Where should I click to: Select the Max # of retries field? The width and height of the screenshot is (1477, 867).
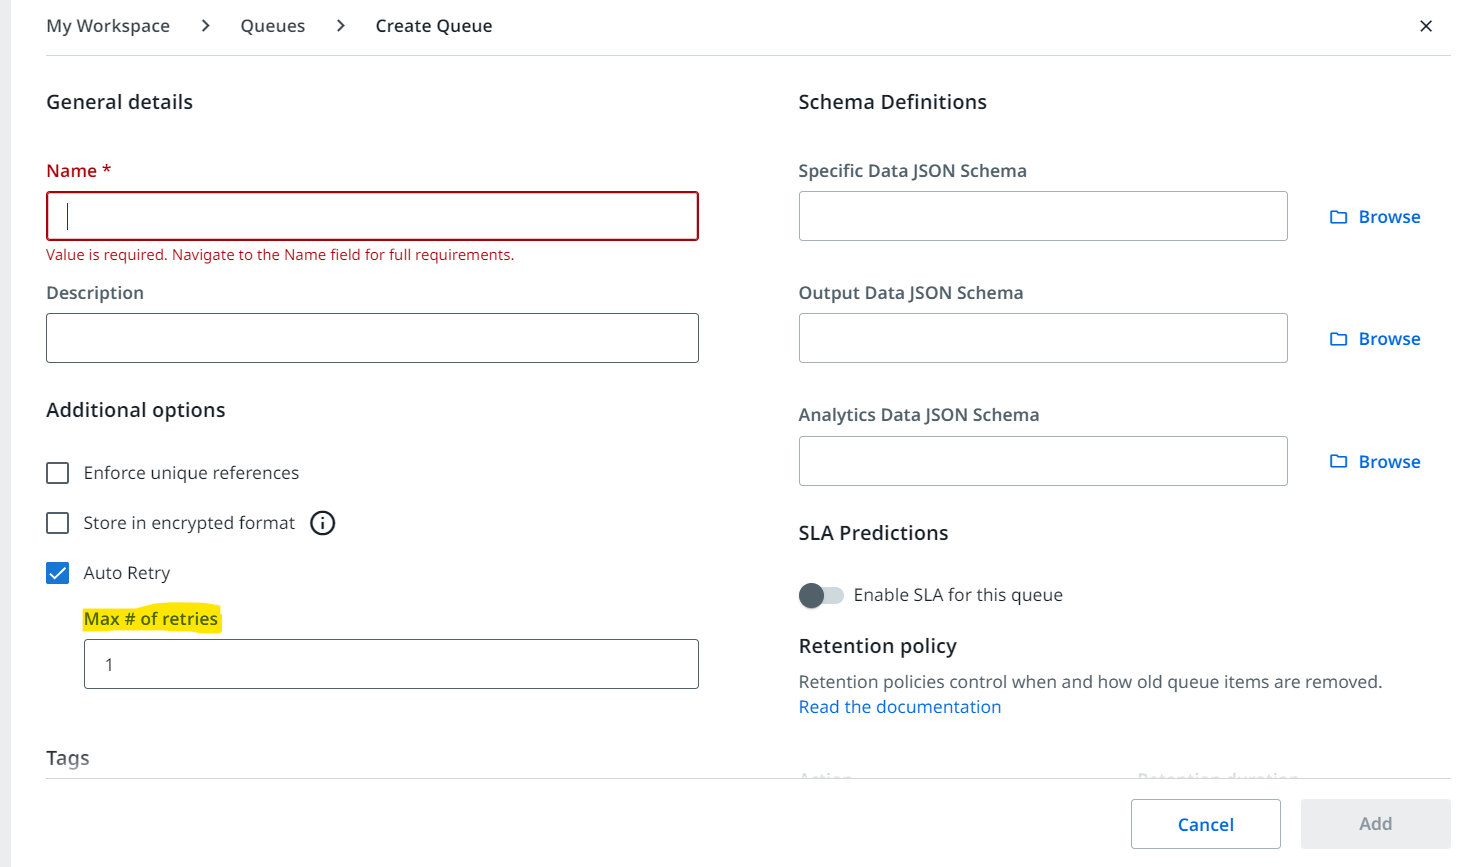coord(391,664)
